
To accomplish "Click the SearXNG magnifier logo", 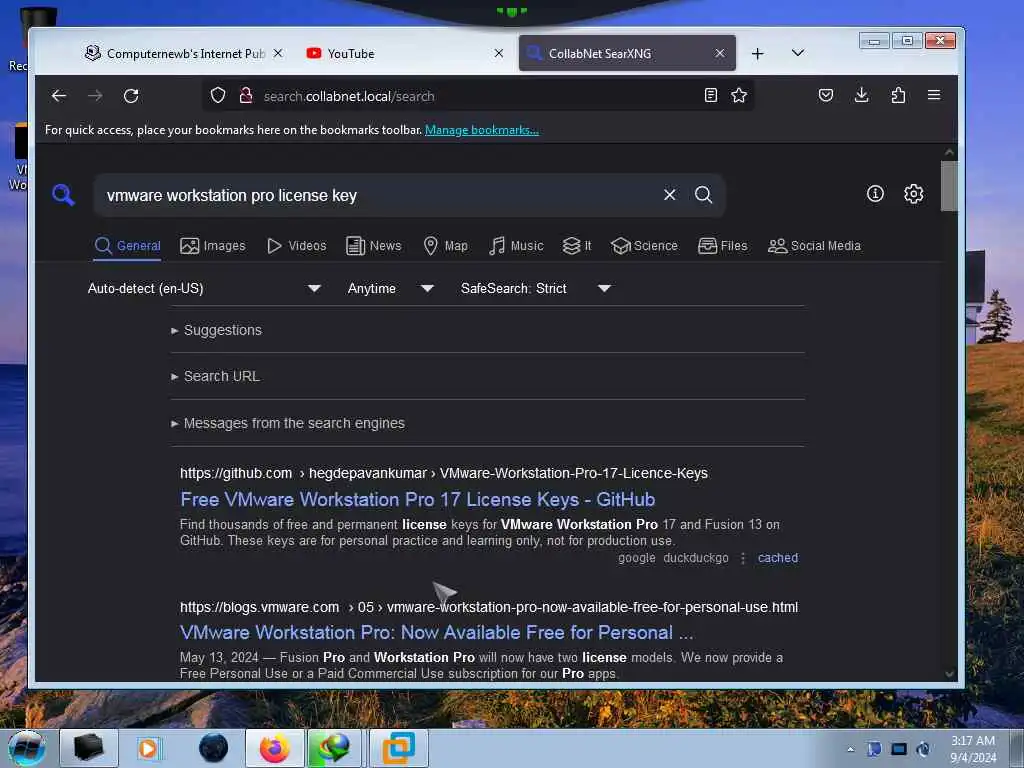I will point(63,195).
